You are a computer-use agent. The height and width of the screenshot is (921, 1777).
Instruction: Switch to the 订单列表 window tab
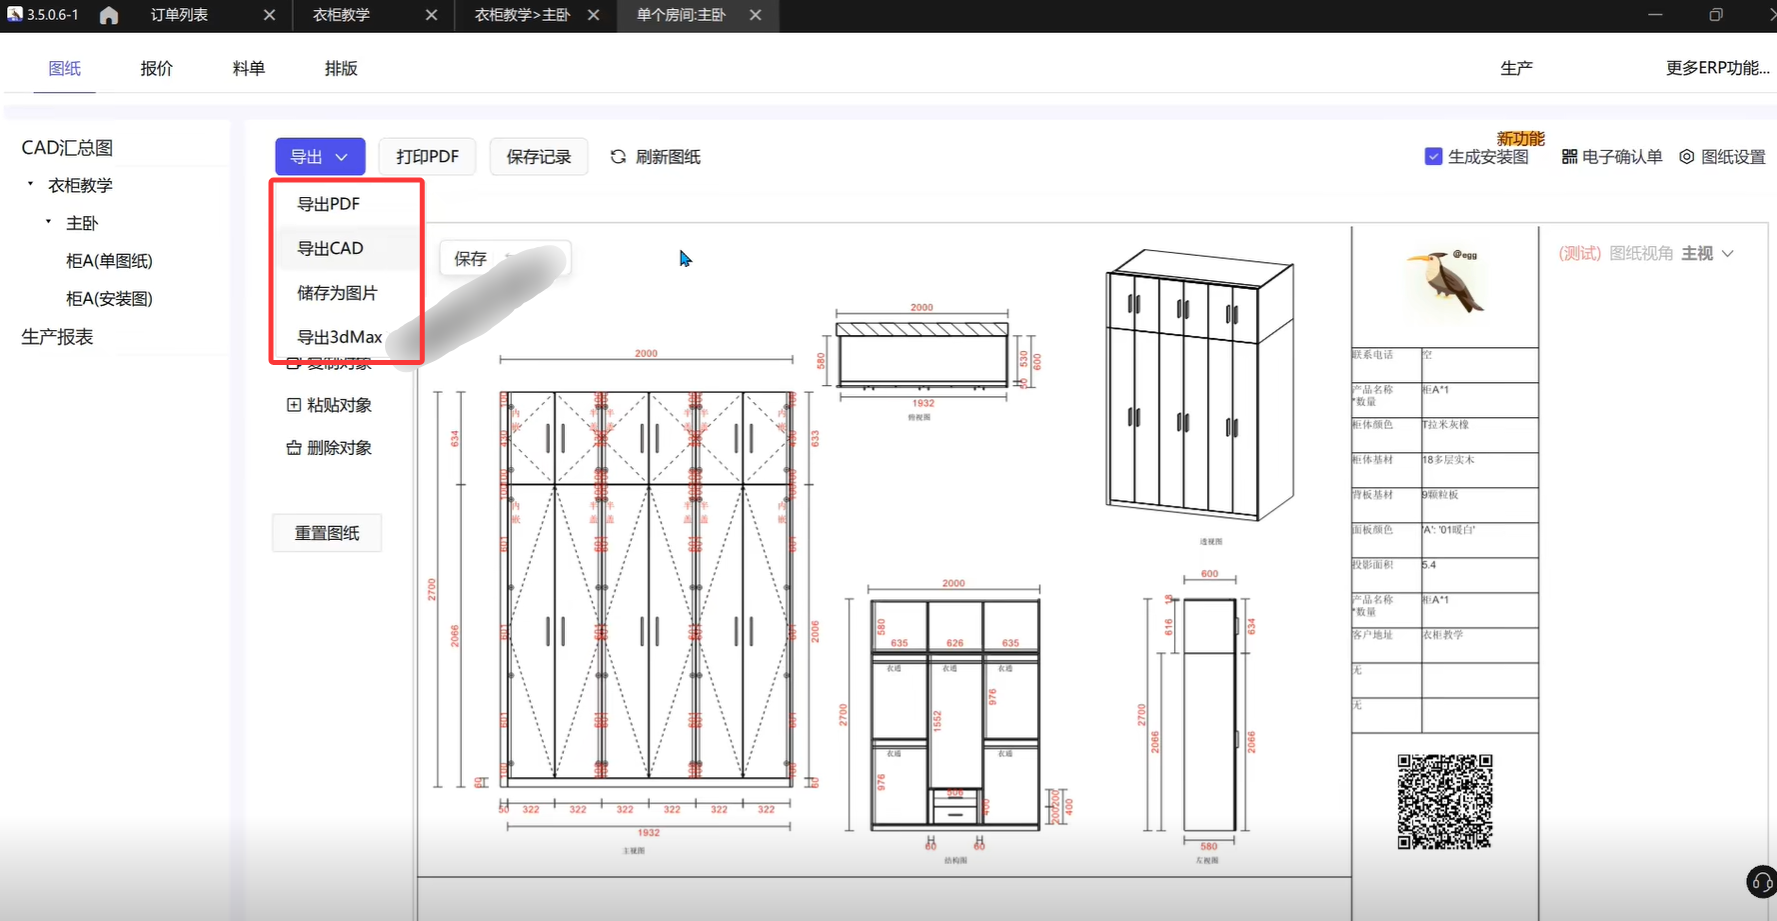click(x=180, y=15)
